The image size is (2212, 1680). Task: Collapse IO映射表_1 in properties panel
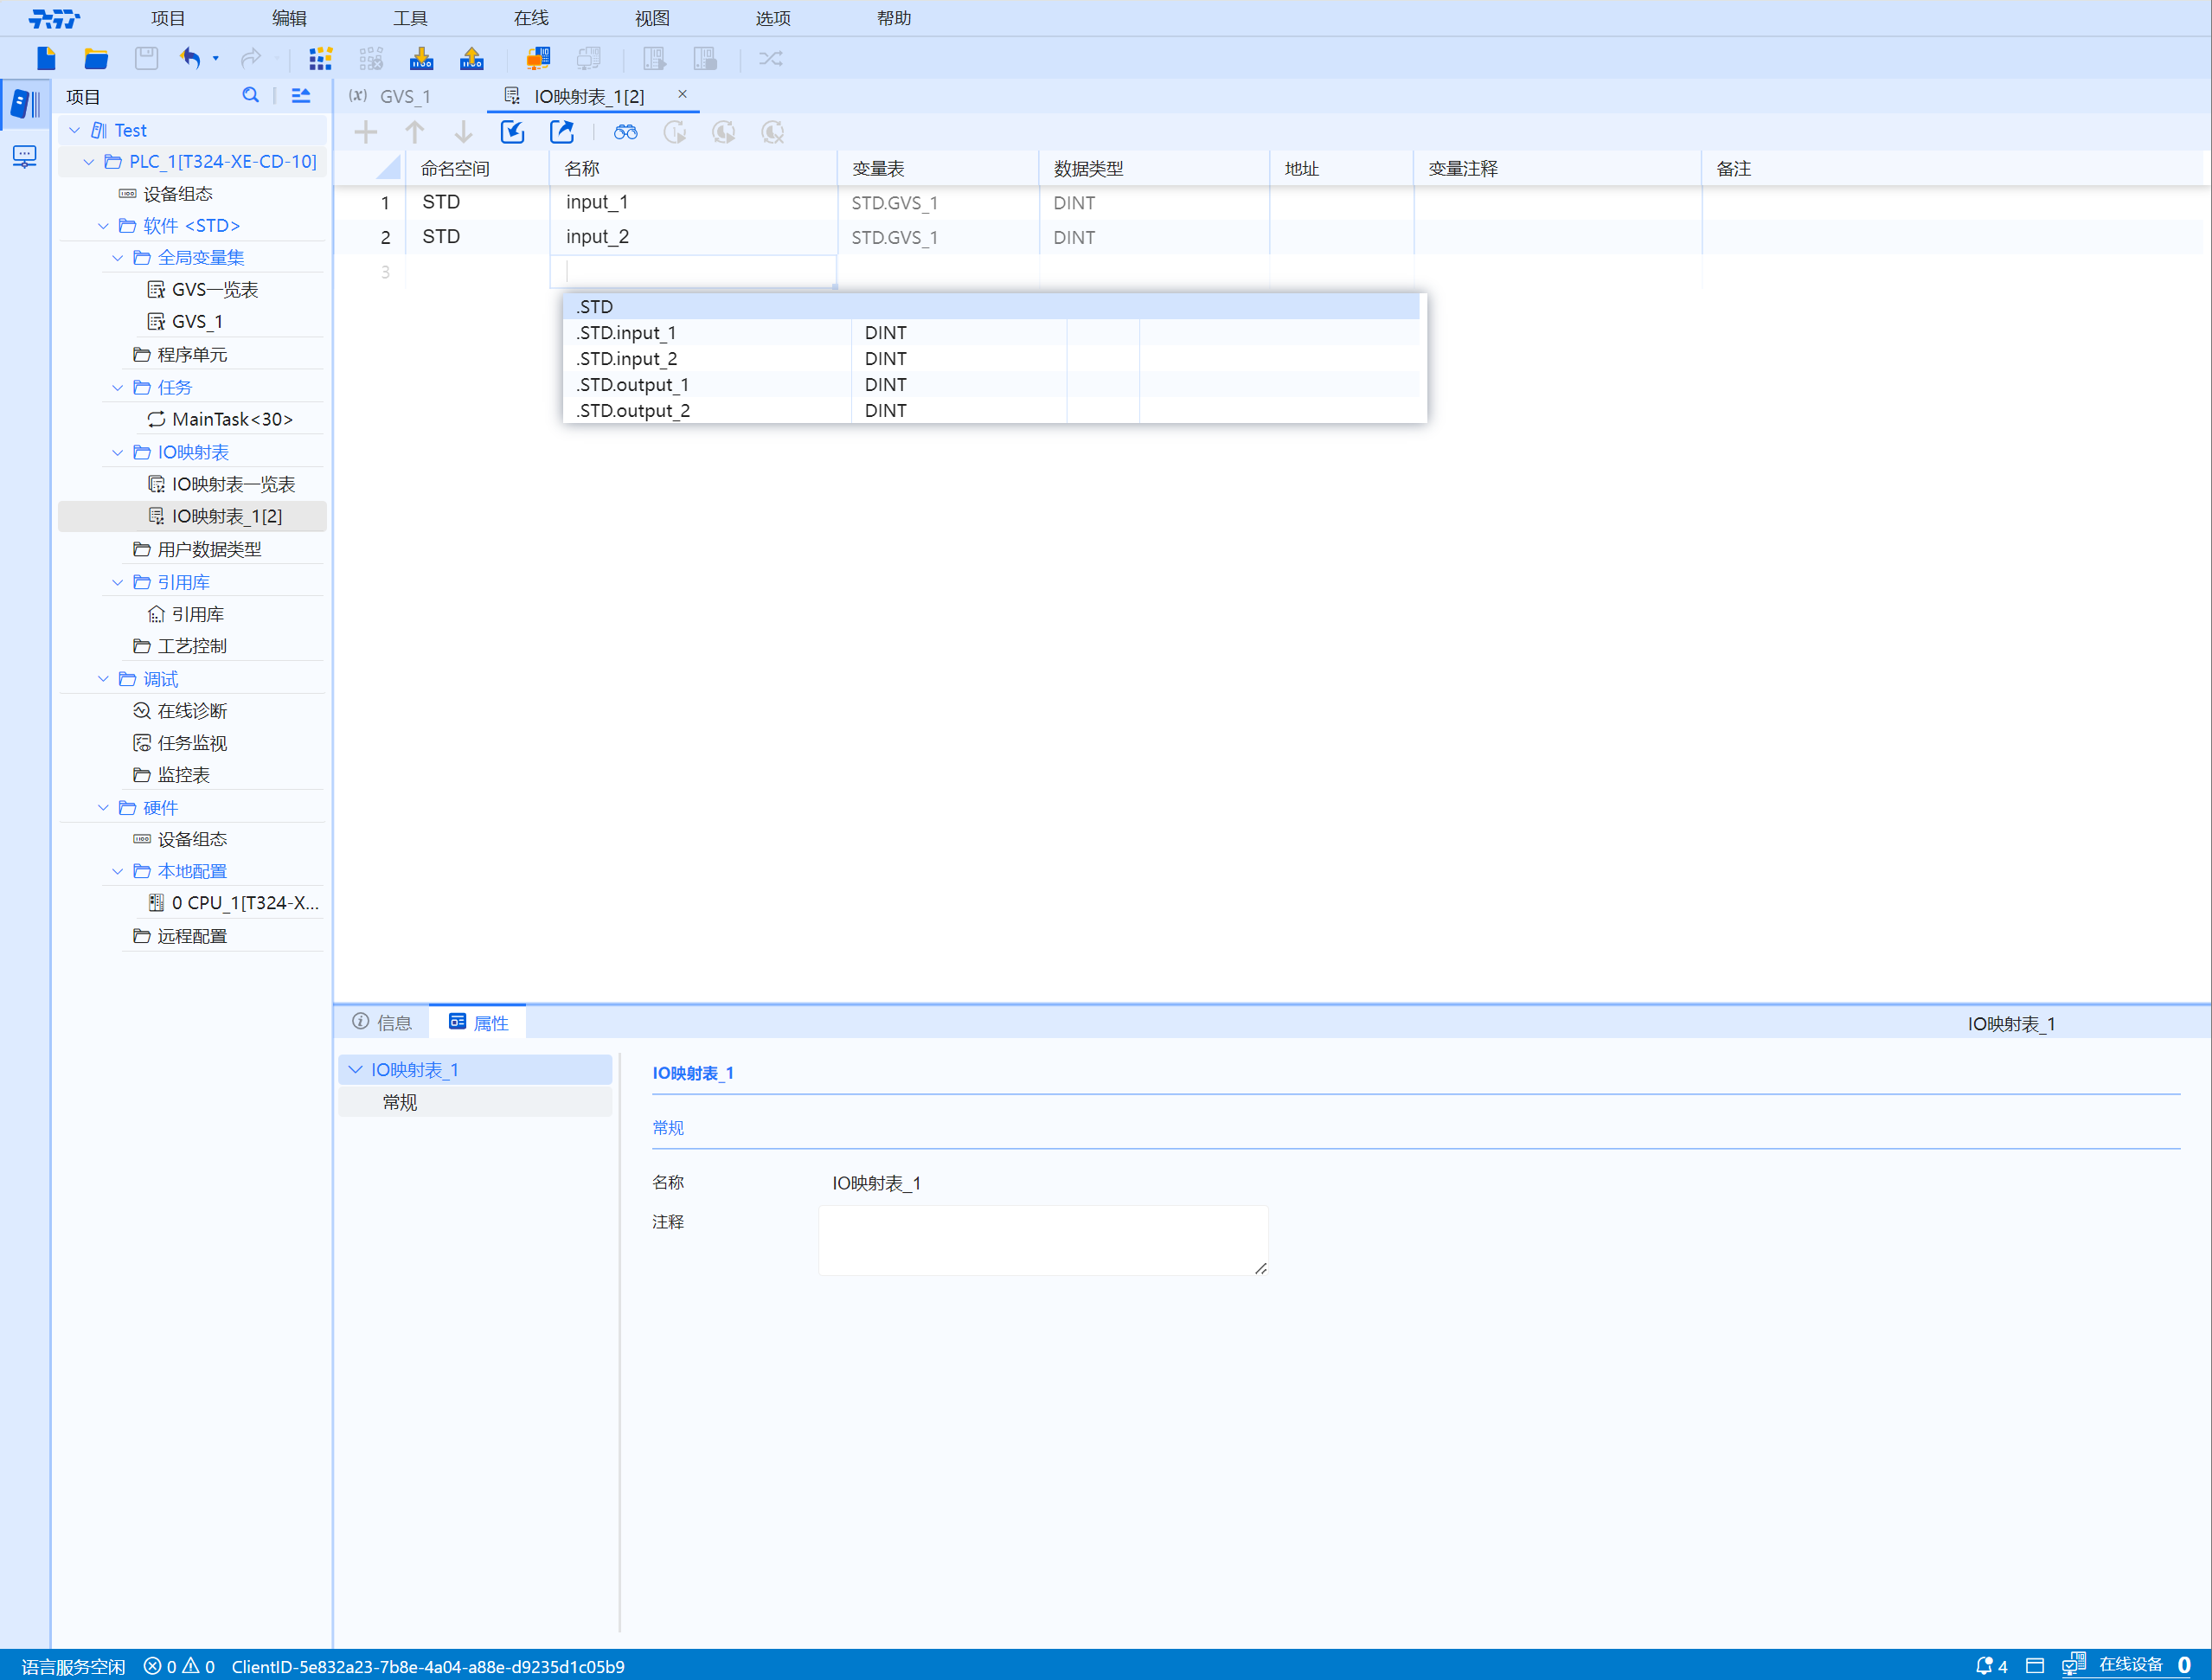(355, 1070)
